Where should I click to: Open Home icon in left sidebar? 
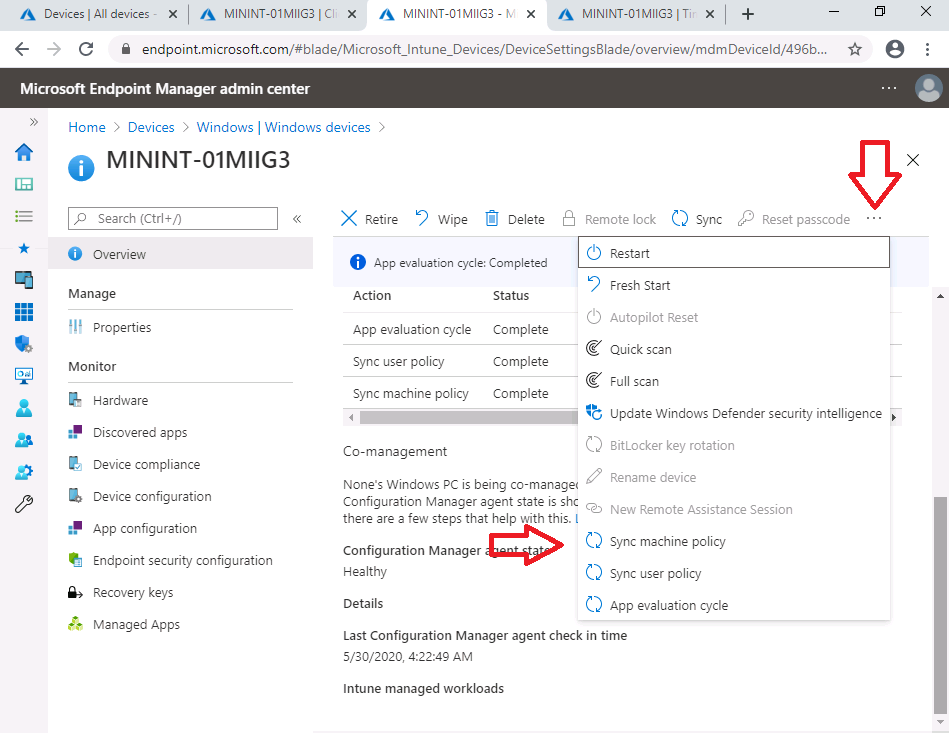[24, 153]
